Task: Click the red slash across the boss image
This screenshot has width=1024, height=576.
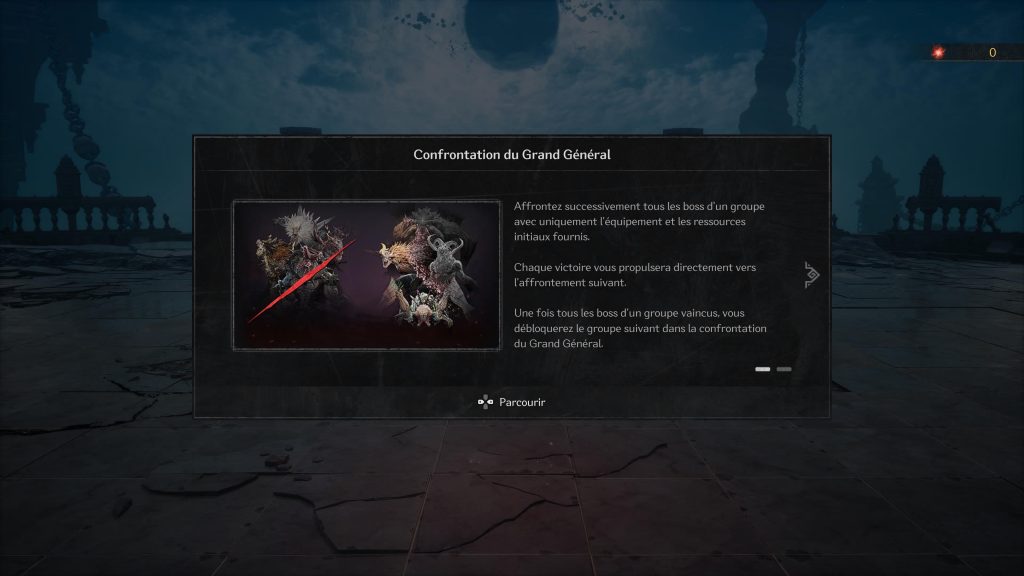Action: pyautogui.click(x=302, y=281)
